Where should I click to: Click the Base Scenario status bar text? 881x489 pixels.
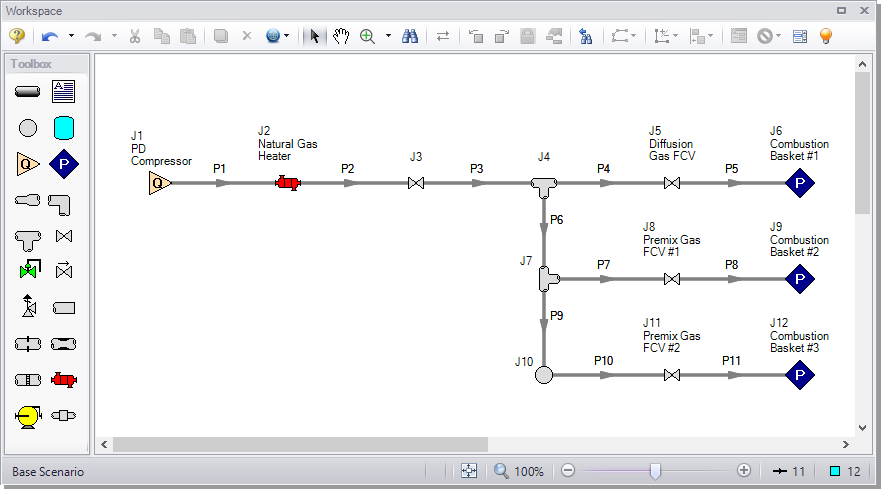pos(48,472)
